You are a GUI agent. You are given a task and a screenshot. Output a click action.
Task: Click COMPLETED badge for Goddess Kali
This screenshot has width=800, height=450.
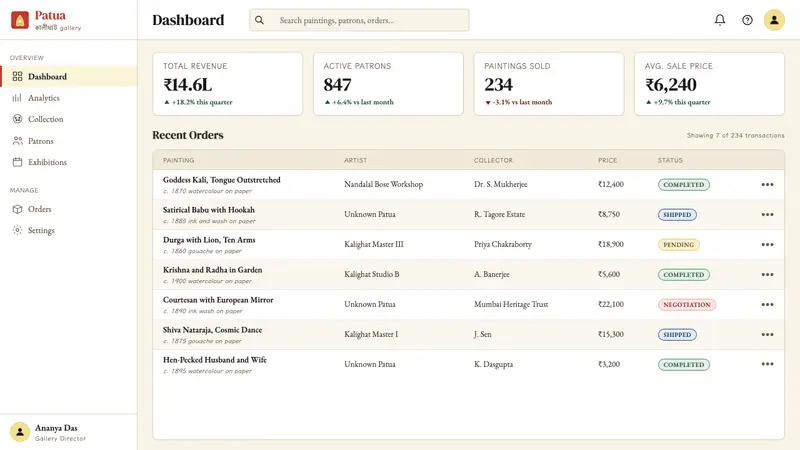684,185
